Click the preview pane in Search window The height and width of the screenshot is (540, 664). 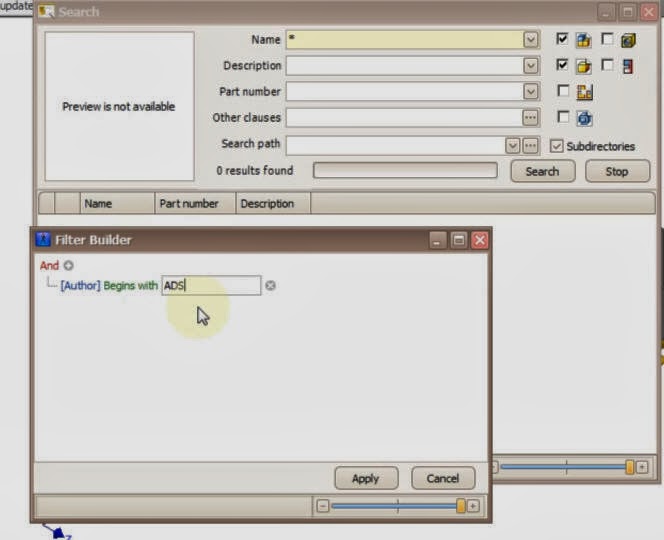pos(119,106)
